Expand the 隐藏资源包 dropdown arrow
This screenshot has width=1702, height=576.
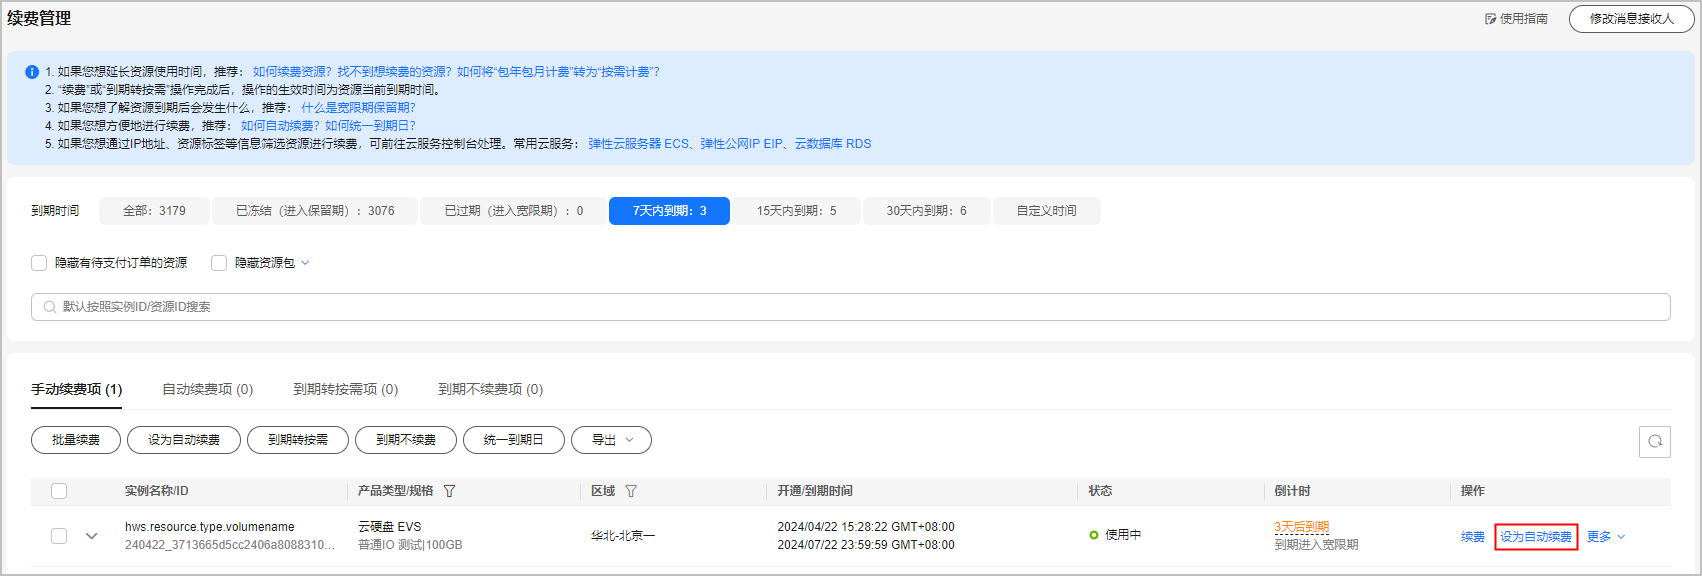click(x=305, y=263)
